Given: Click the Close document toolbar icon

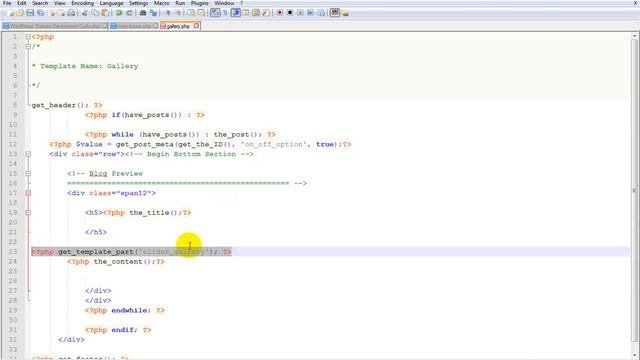Looking at the screenshot, I should [52, 13].
